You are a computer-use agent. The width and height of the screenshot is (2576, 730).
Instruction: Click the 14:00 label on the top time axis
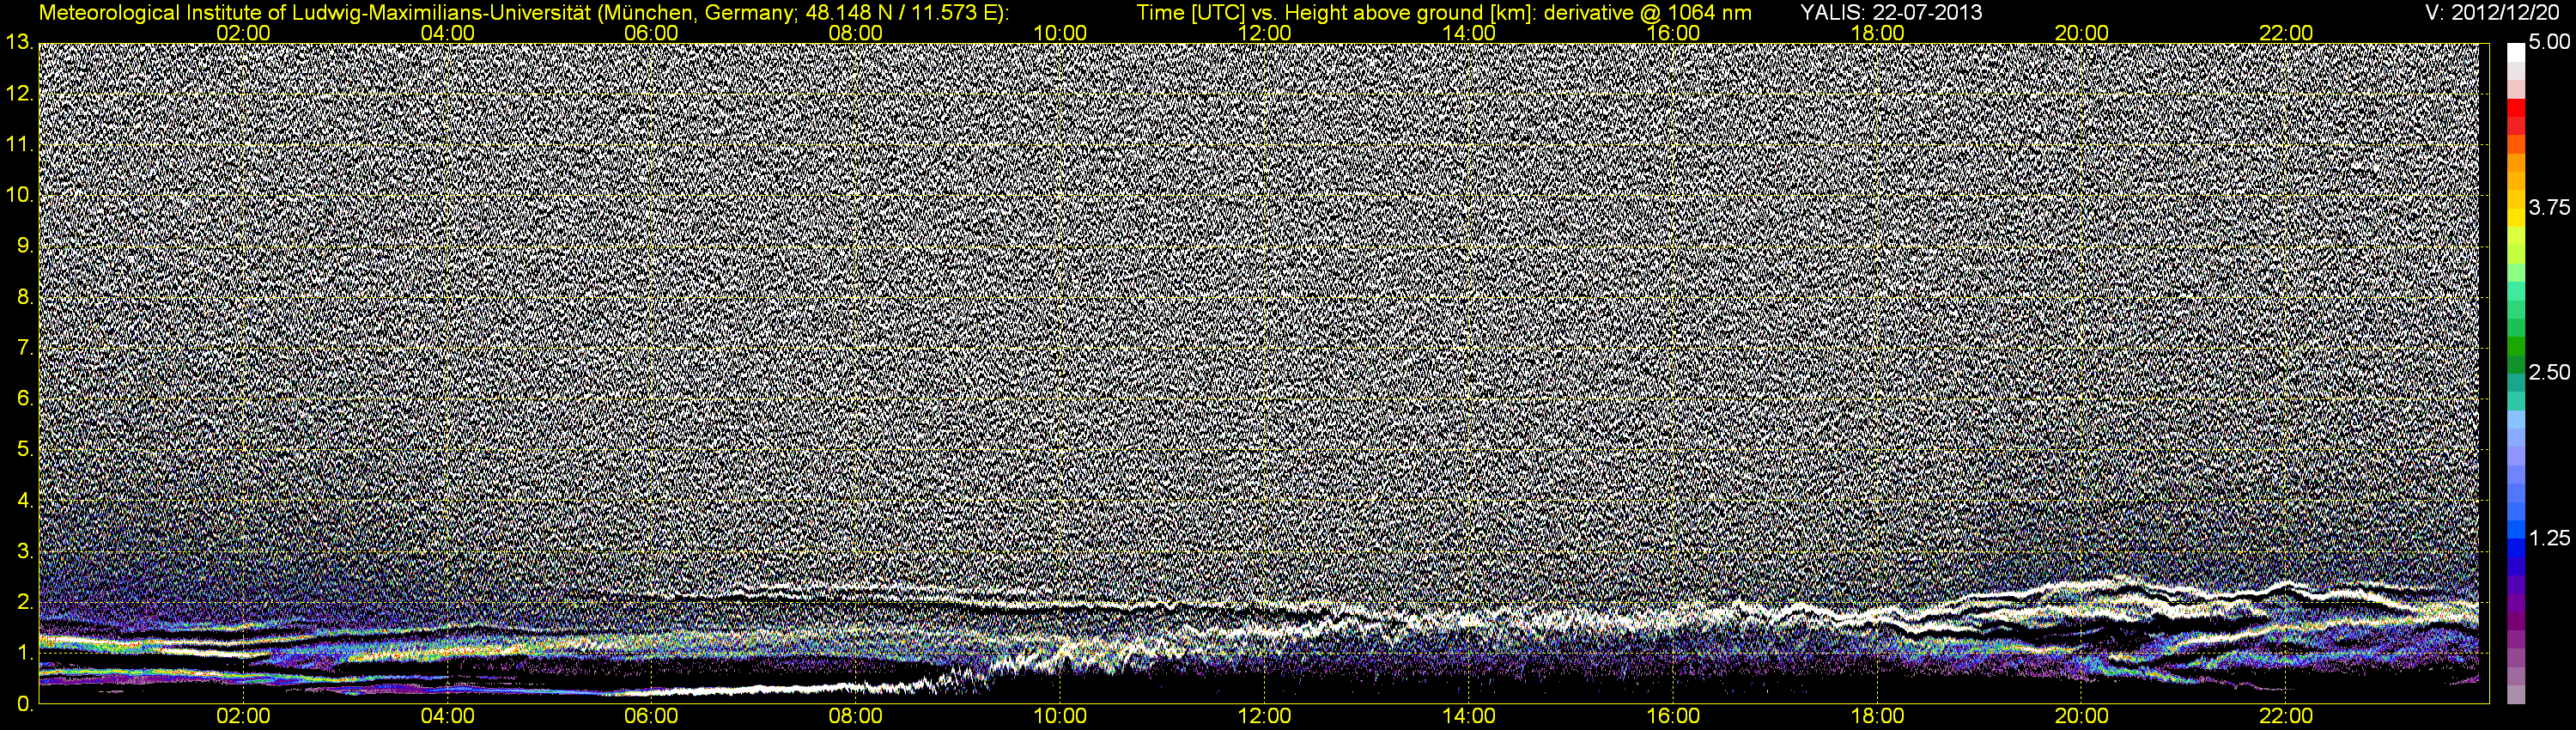tap(1469, 33)
